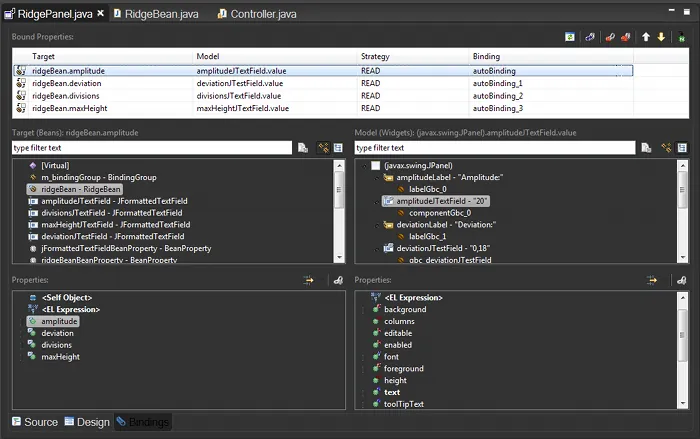Select ridgeBean - RidgeBean in the Target list

tap(75, 189)
